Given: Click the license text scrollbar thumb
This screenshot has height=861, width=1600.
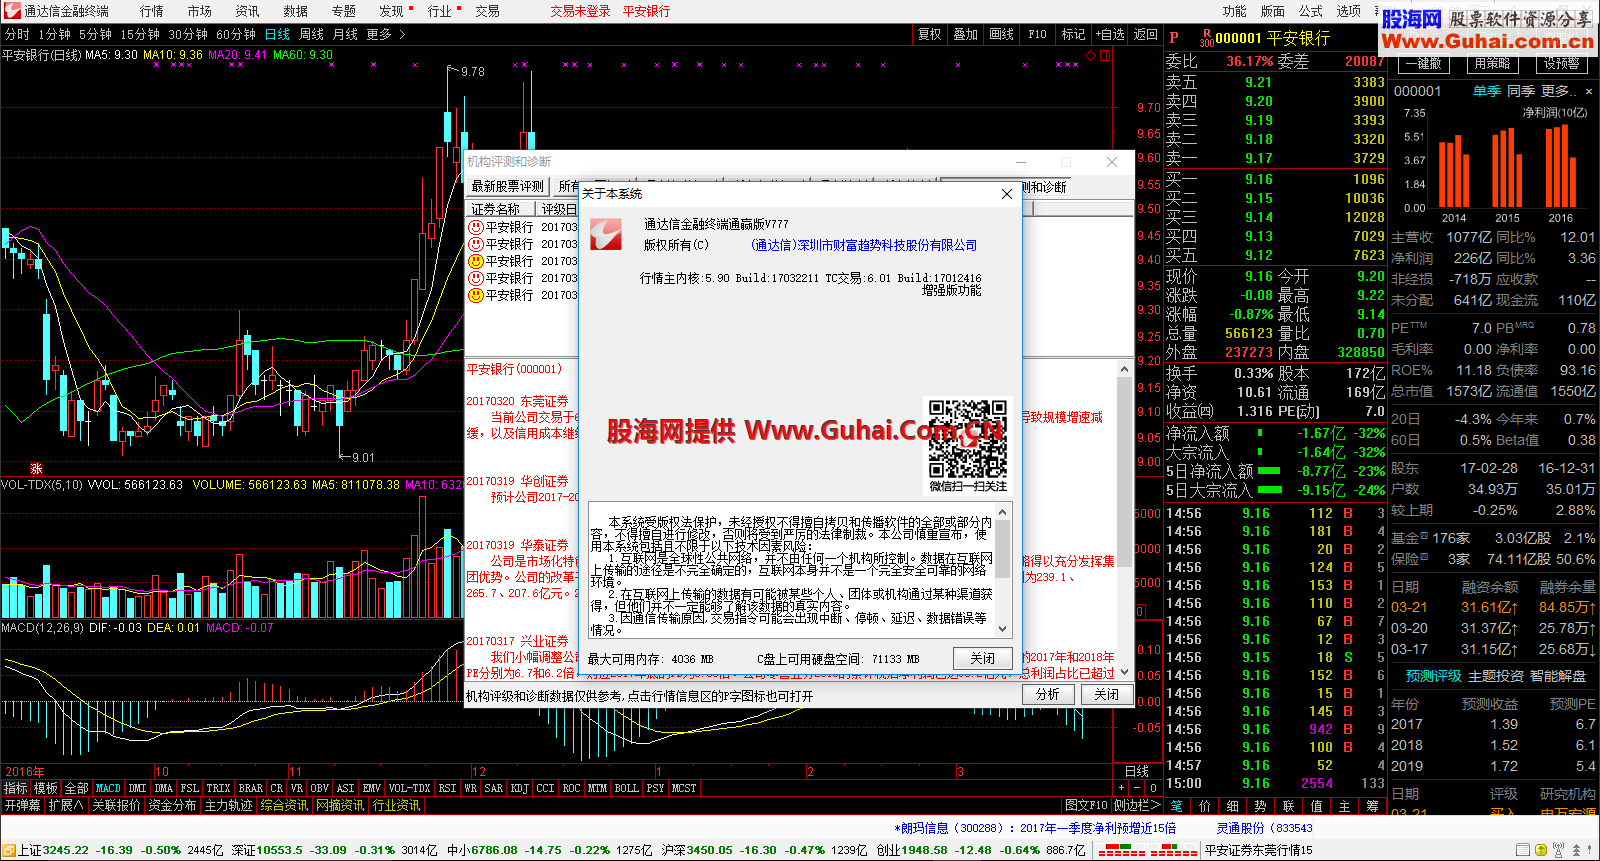Looking at the screenshot, I should pos(1003,548).
